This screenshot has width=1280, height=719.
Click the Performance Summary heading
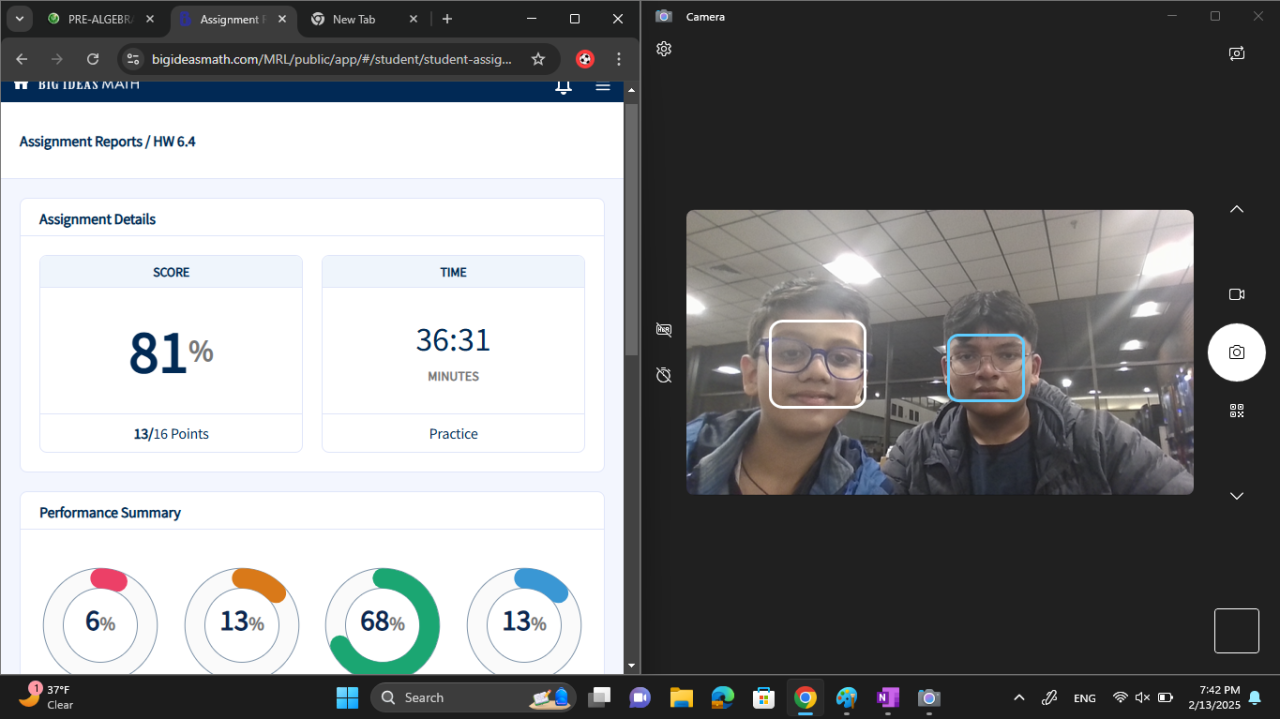click(110, 512)
